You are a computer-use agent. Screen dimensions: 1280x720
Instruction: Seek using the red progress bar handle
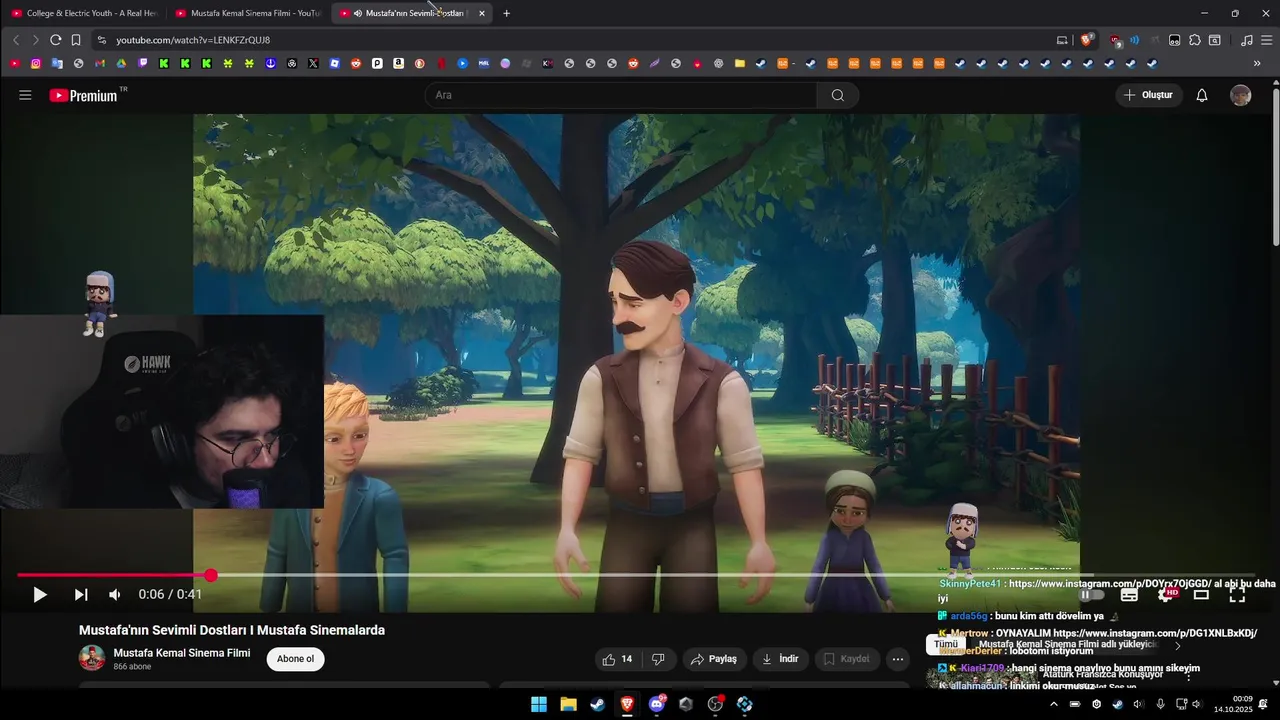(211, 575)
